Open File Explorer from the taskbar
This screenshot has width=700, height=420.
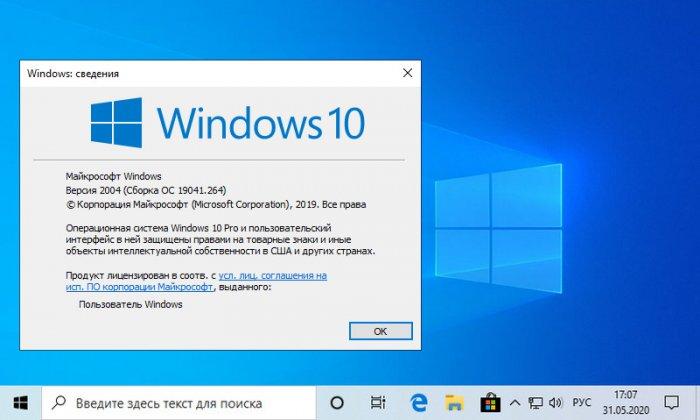[454, 403]
